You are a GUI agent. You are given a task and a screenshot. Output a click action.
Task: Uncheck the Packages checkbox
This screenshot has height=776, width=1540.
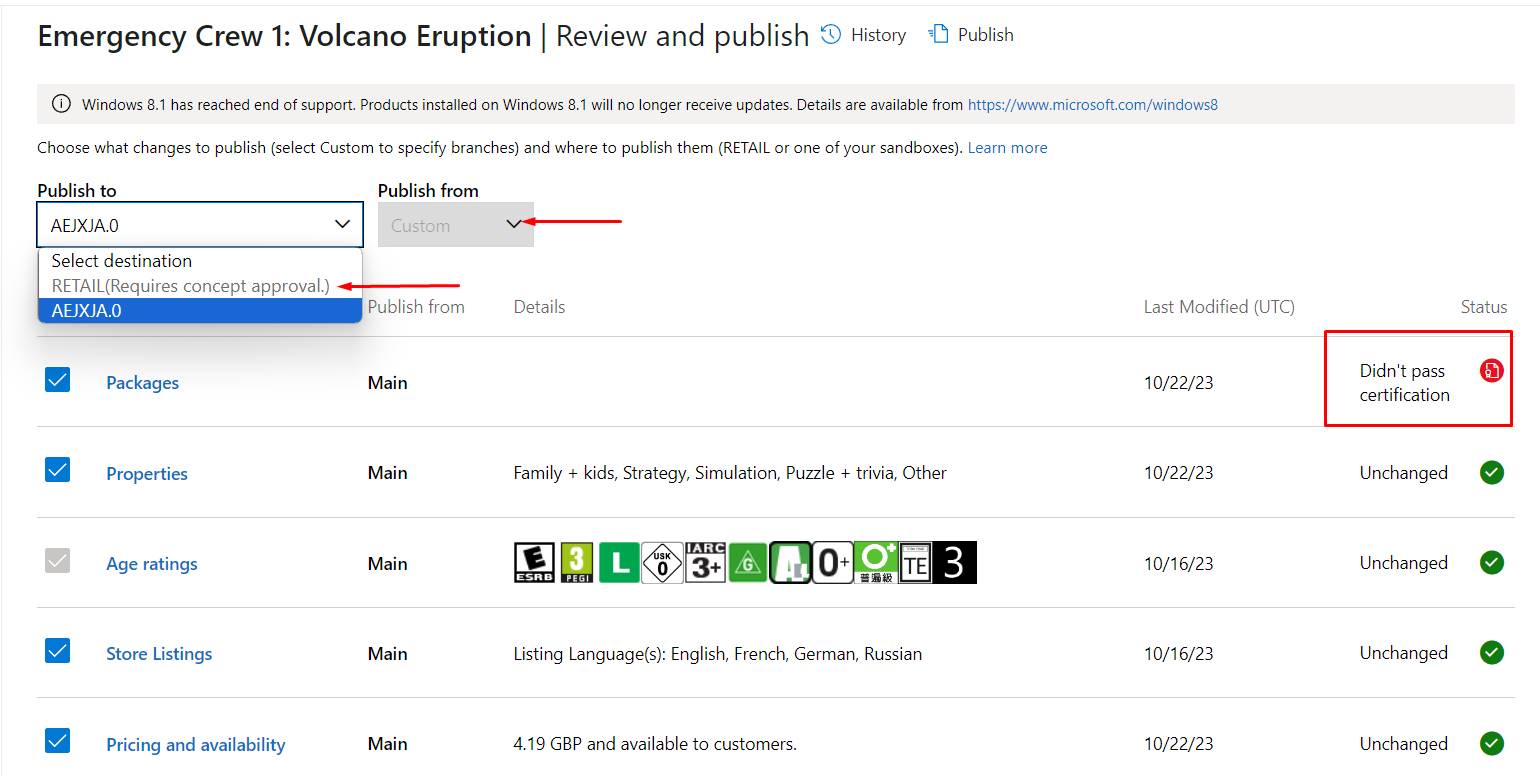tap(58, 379)
